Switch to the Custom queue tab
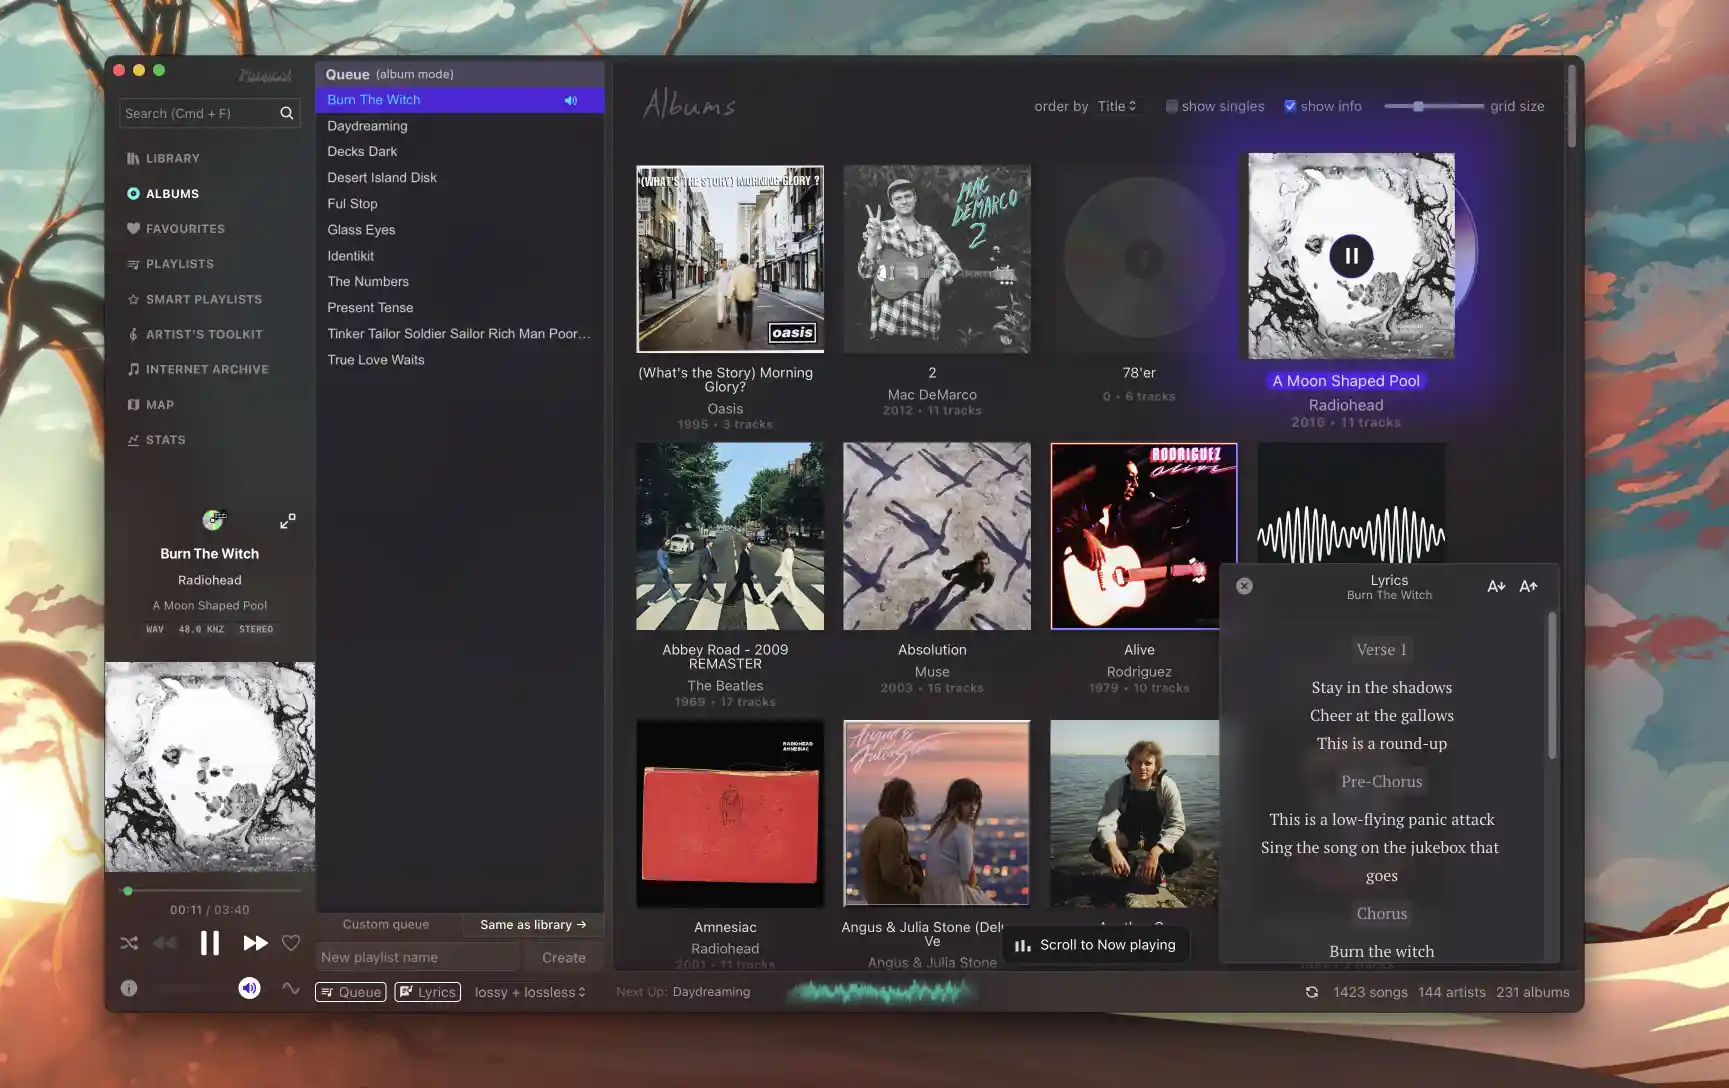Image resolution: width=1729 pixels, height=1088 pixels. coord(386,924)
